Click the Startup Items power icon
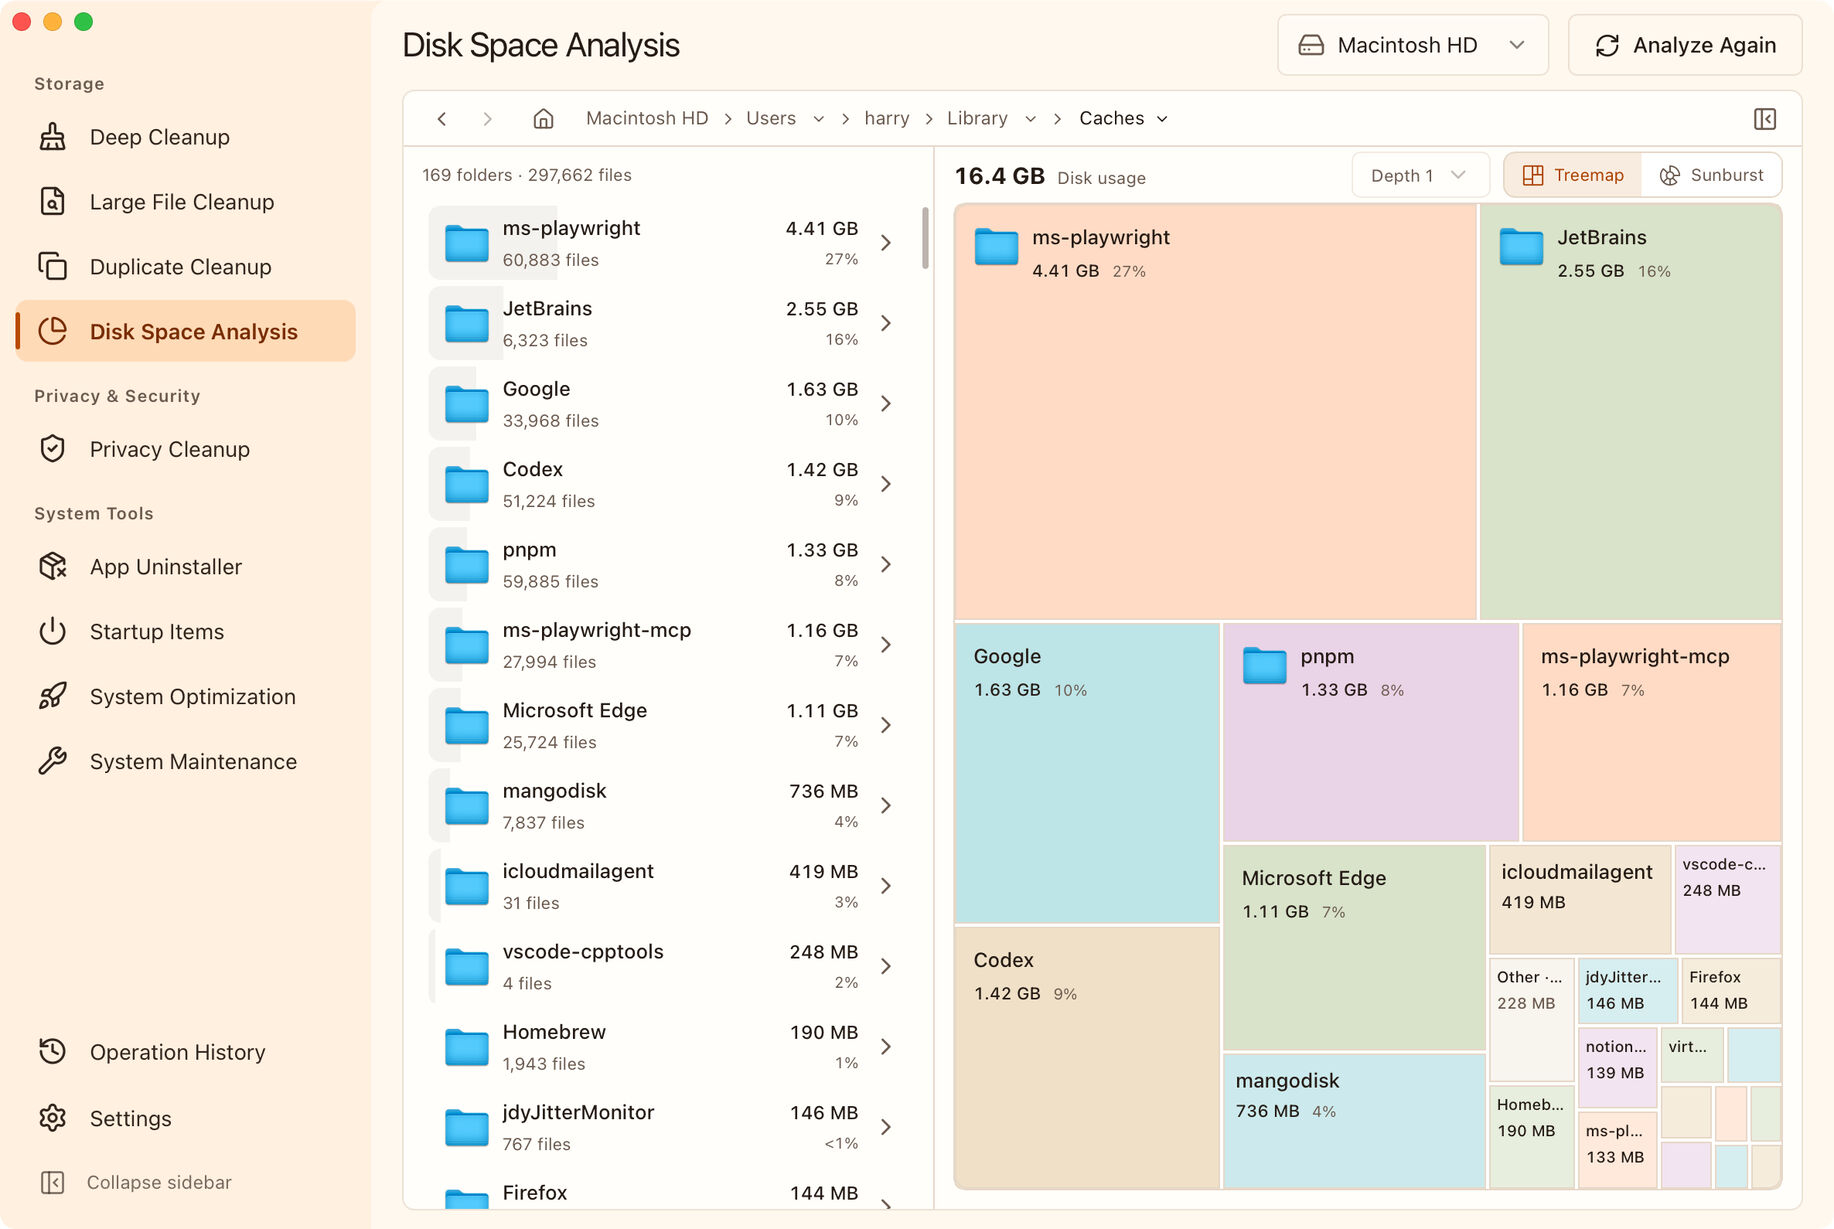1834x1229 pixels. coord(52,632)
